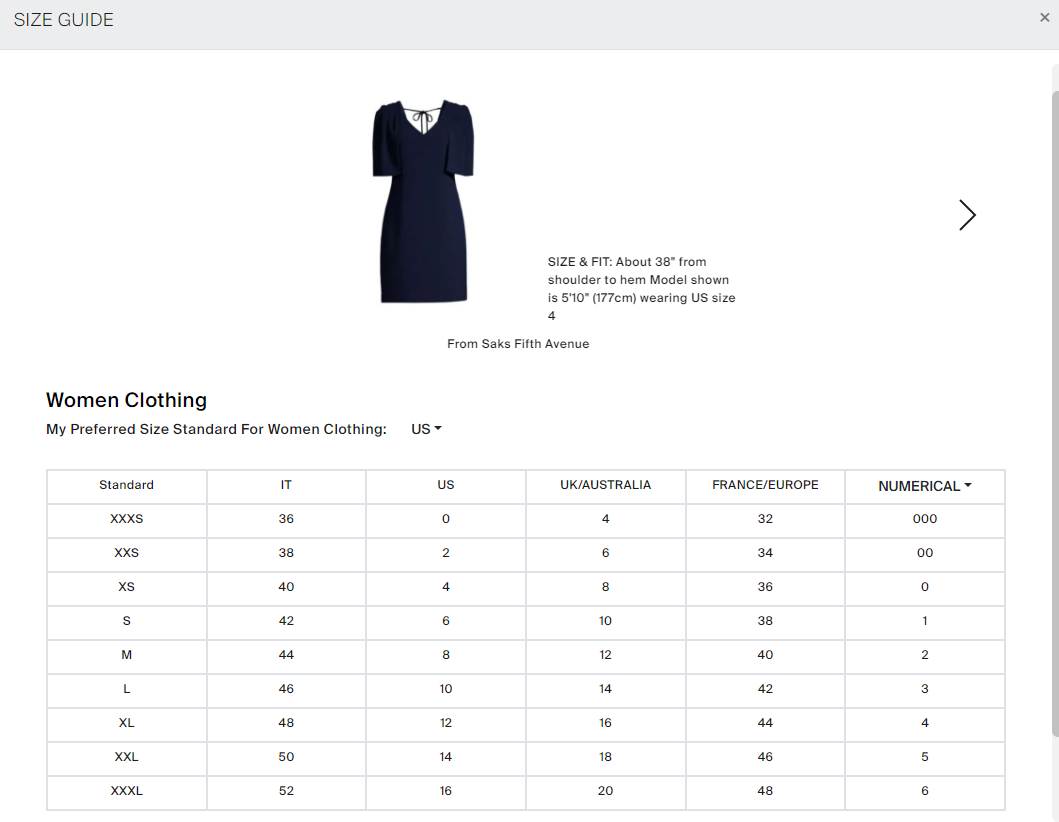Click US size '0' in XXXS row
1059x822 pixels.
446,519
